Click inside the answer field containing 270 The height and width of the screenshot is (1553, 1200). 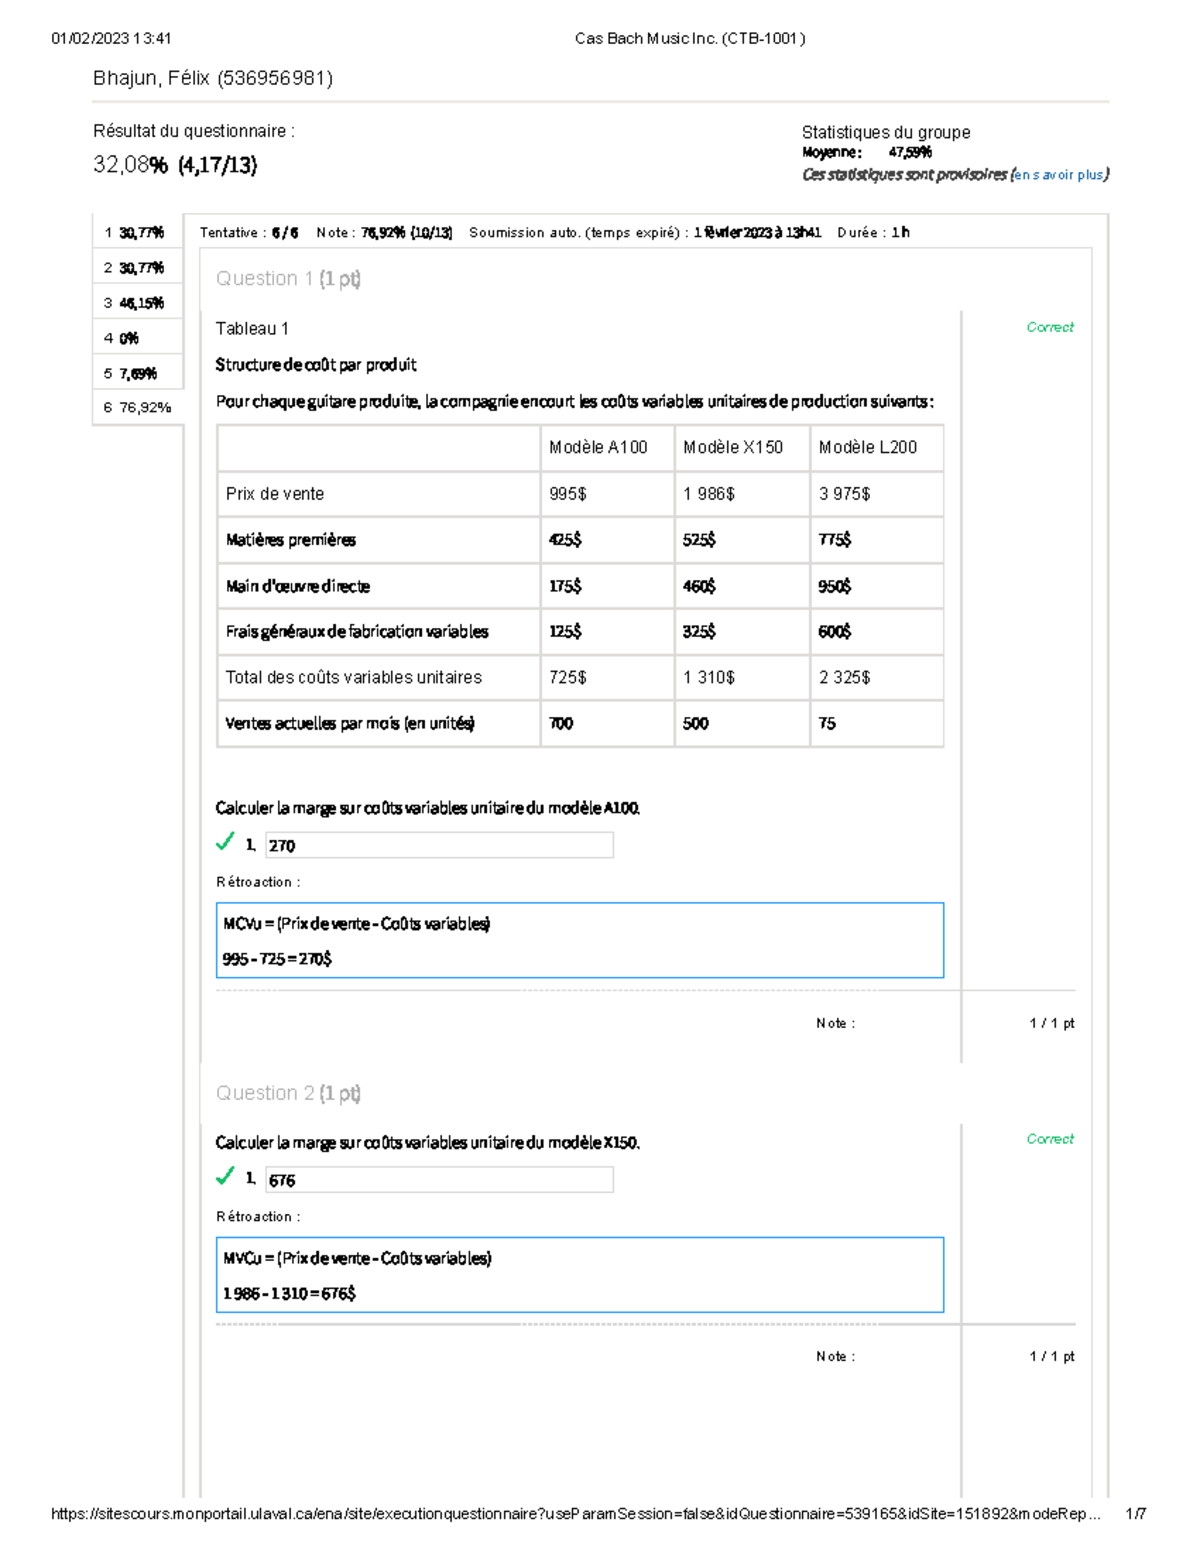pos(437,845)
